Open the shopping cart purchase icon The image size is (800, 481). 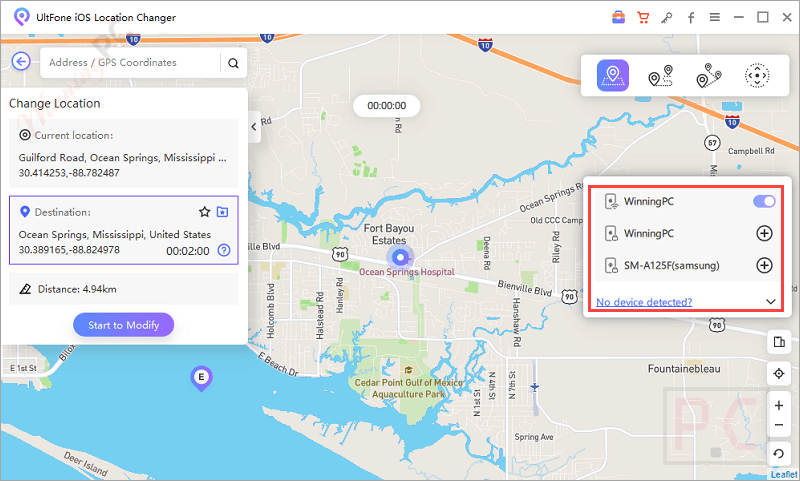pyautogui.click(x=643, y=17)
